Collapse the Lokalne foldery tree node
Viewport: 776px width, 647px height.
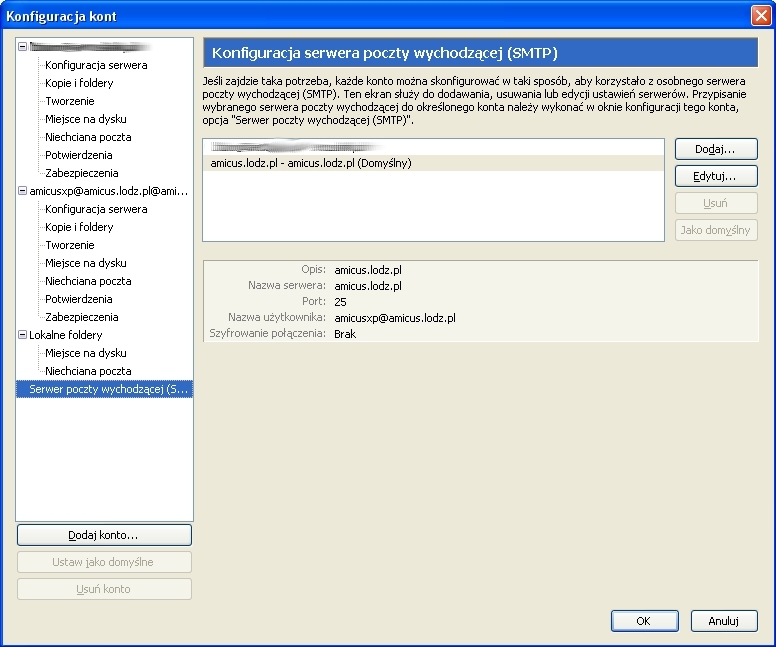click(23, 335)
